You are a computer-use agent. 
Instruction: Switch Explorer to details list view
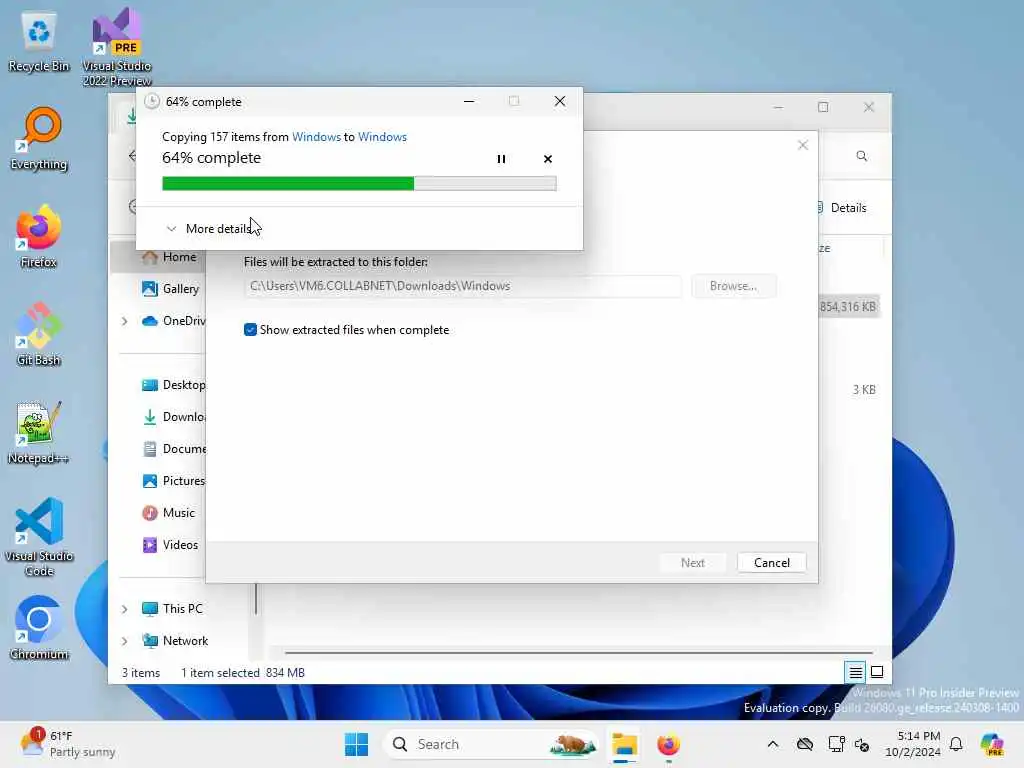pos(855,672)
